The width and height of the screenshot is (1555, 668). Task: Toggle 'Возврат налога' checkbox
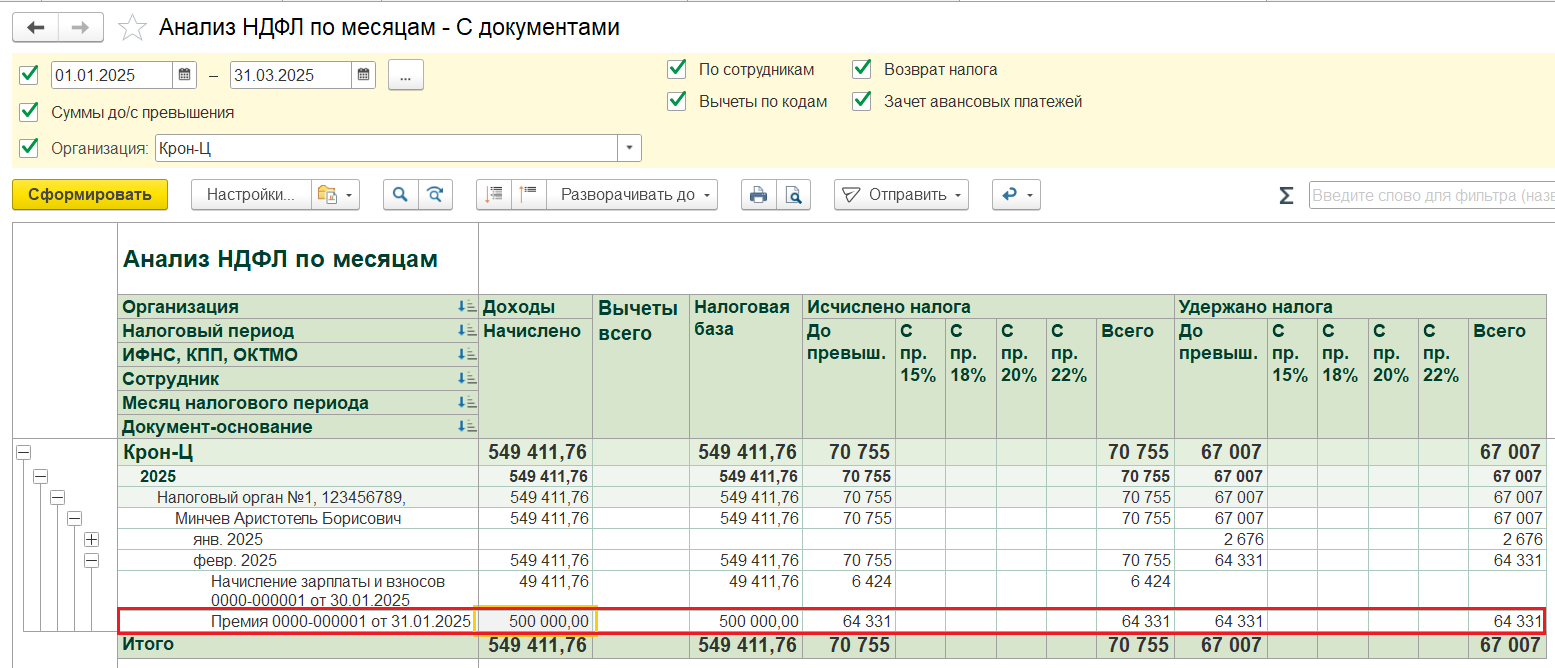pyautogui.click(x=862, y=69)
